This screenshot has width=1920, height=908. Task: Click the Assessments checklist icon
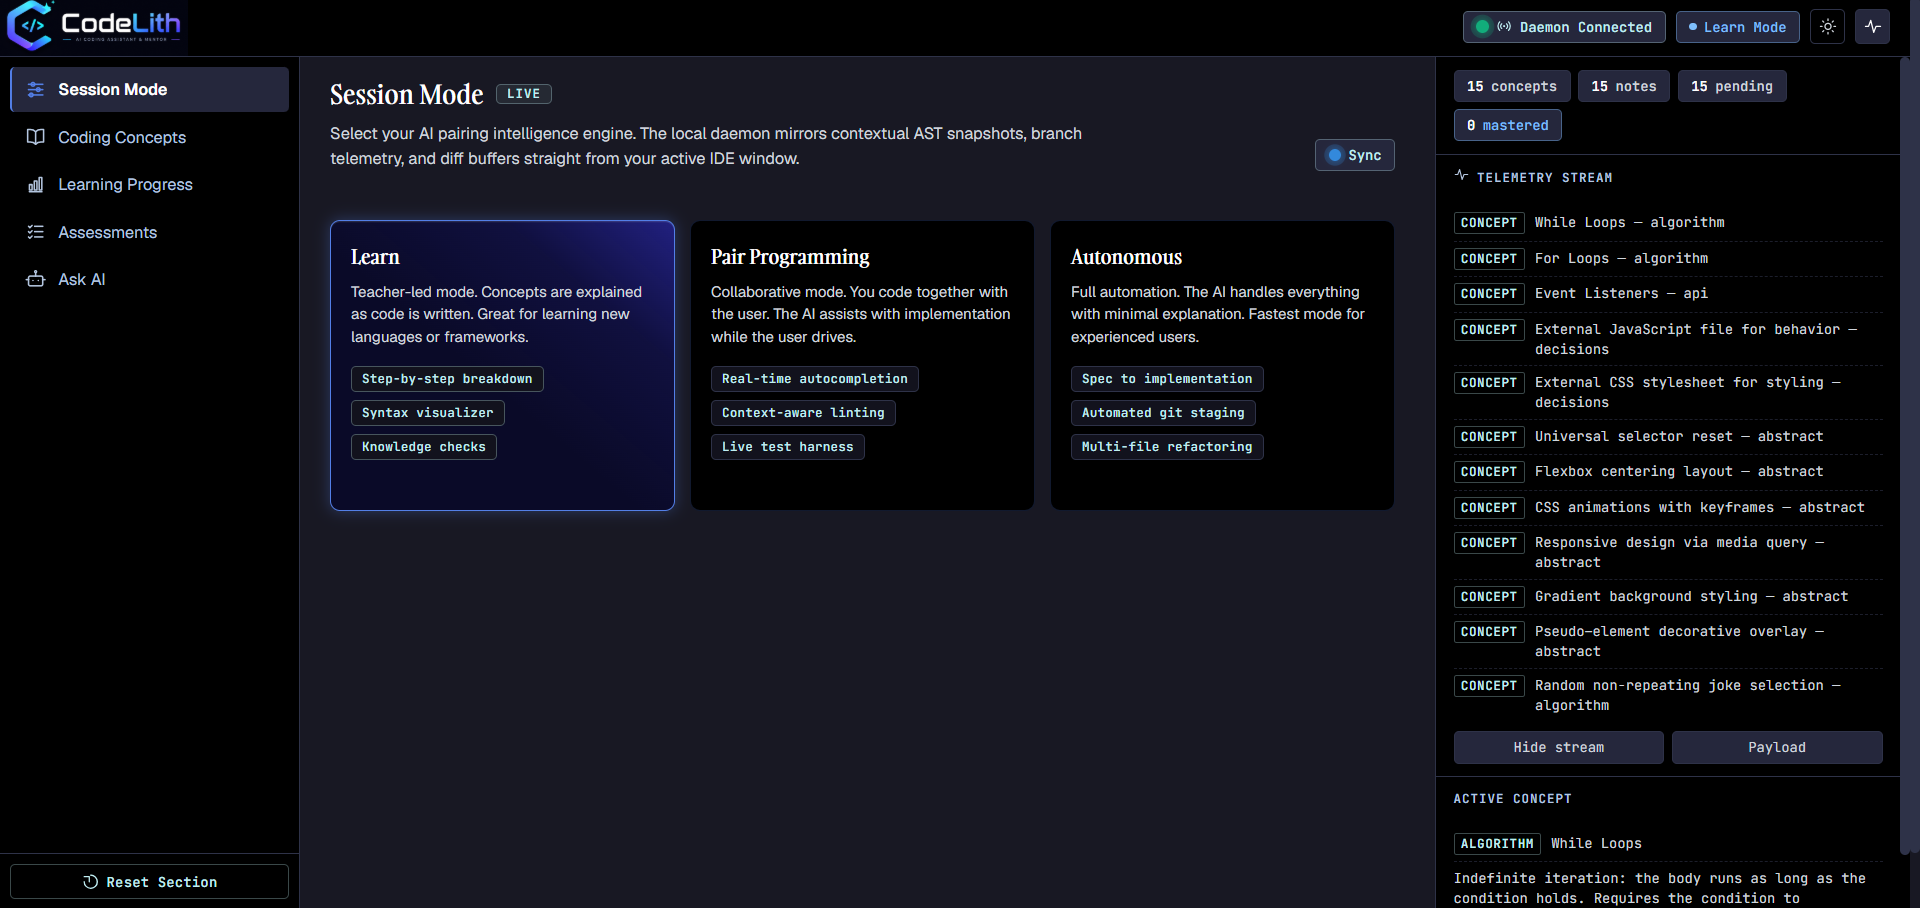36,232
